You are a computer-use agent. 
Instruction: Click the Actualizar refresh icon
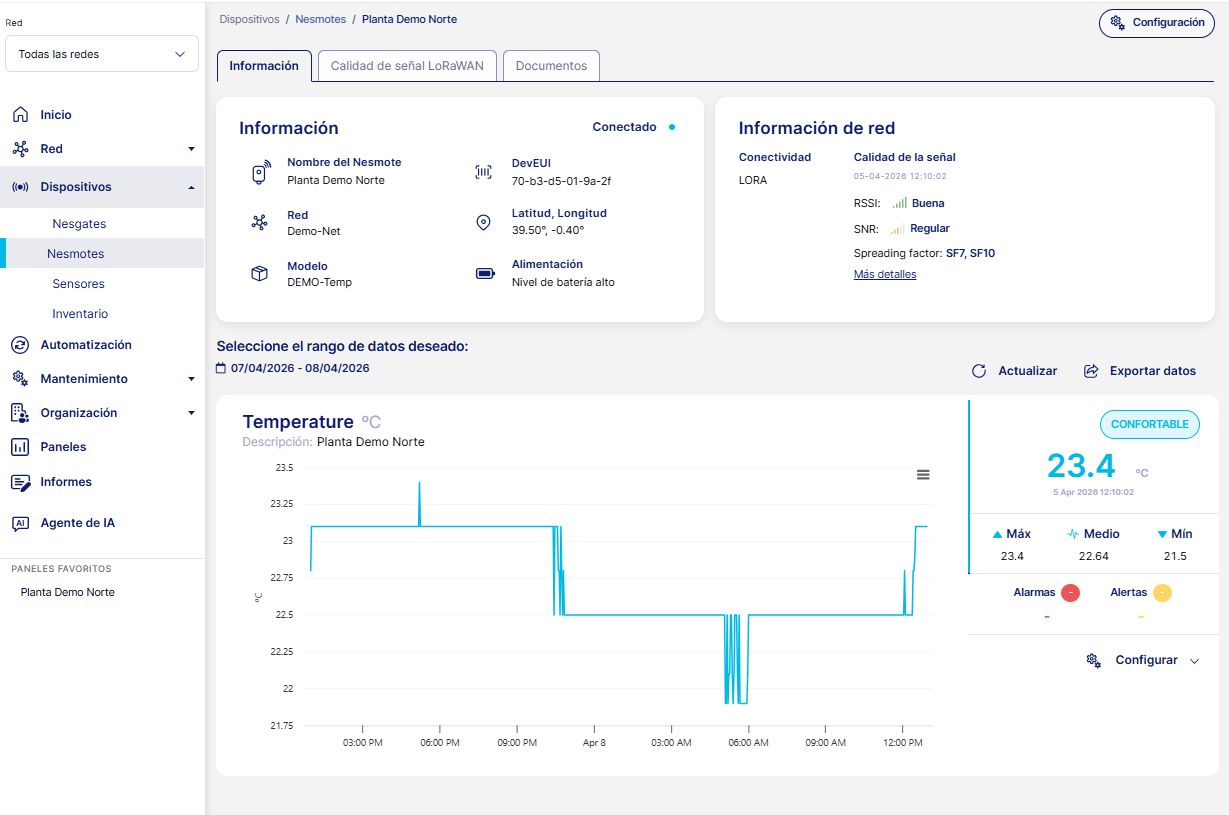tap(979, 371)
